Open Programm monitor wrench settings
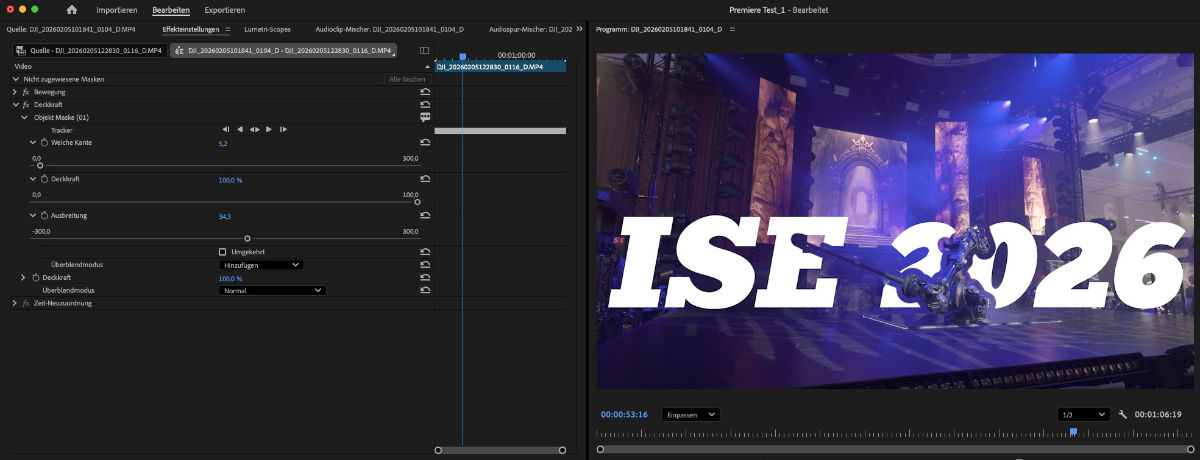The height and width of the screenshot is (460, 1200). [x=1123, y=414]
